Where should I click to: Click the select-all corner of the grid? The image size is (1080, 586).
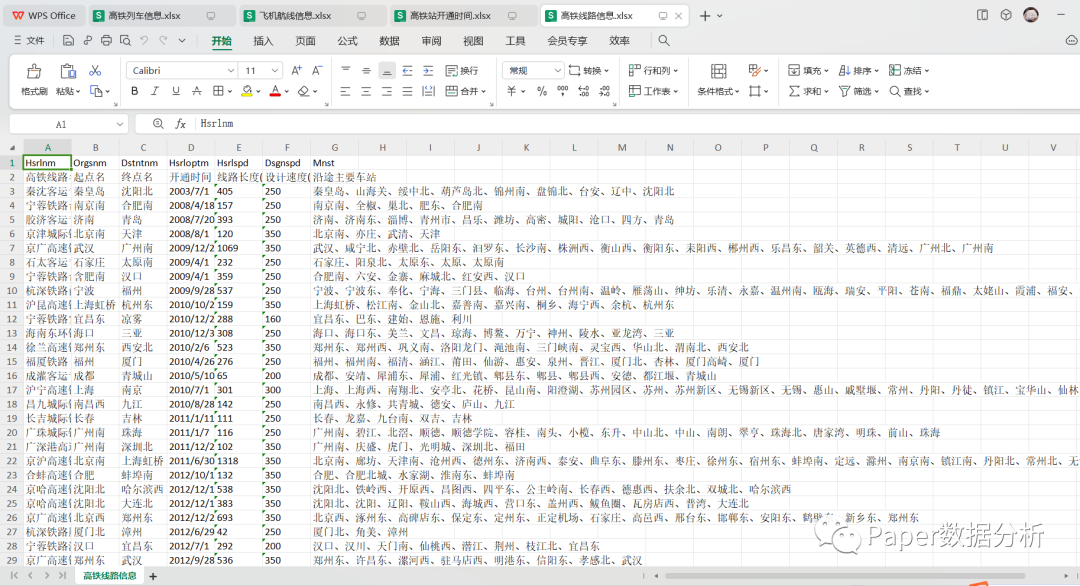click(12, 147)
